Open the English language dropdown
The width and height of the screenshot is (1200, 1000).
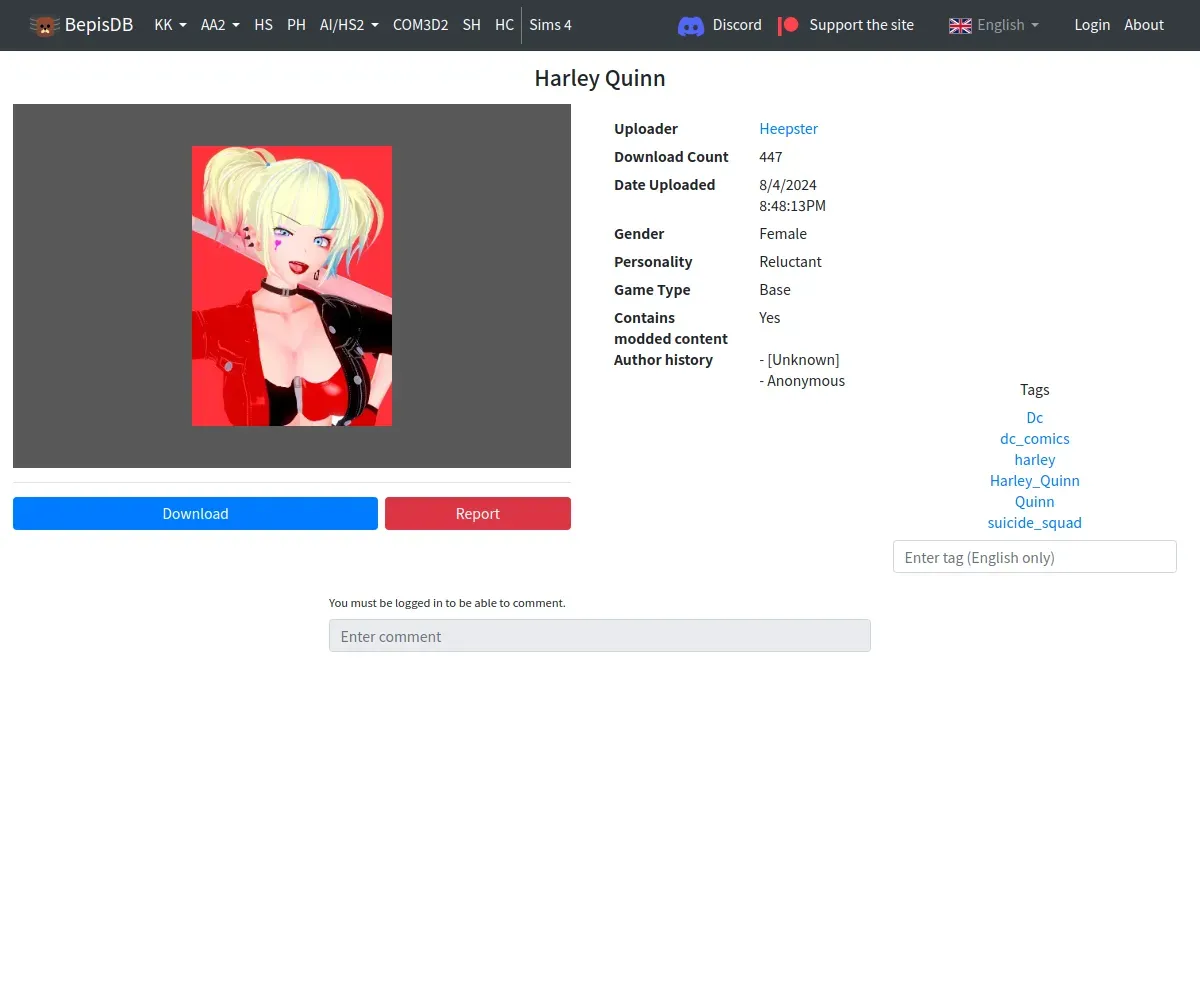1008,25
